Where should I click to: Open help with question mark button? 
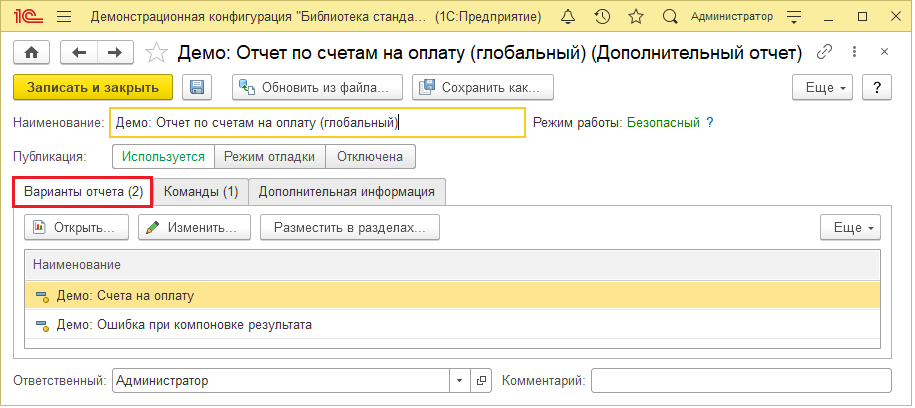pos(876,88)
